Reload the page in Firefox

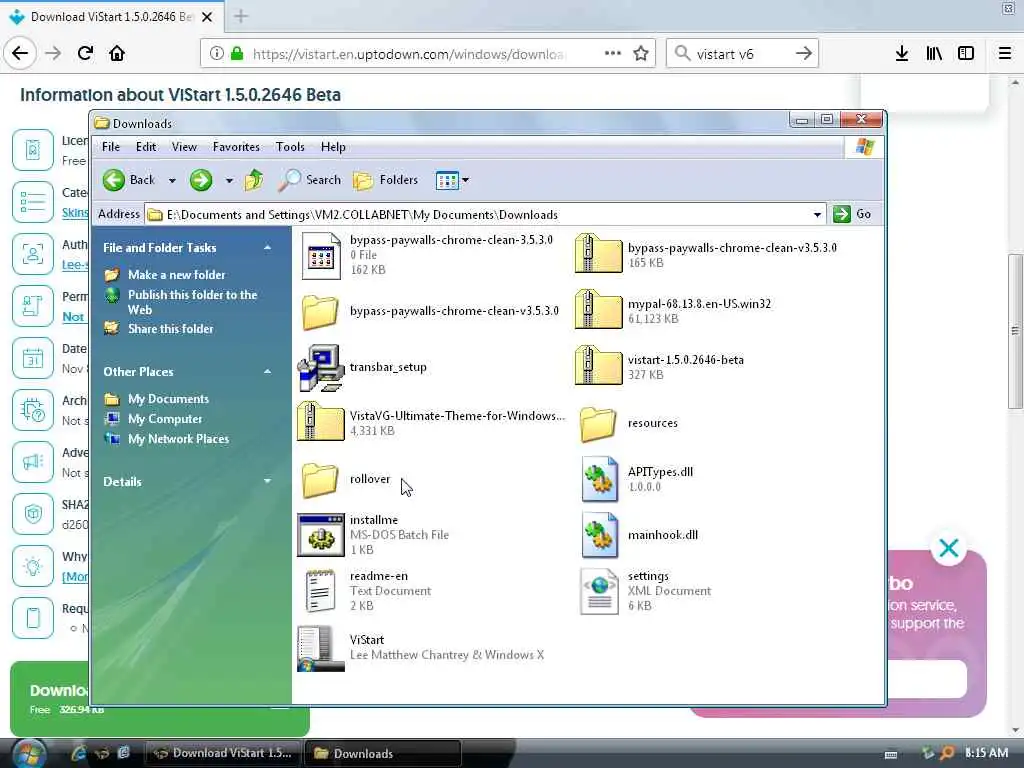click(85, 53)
